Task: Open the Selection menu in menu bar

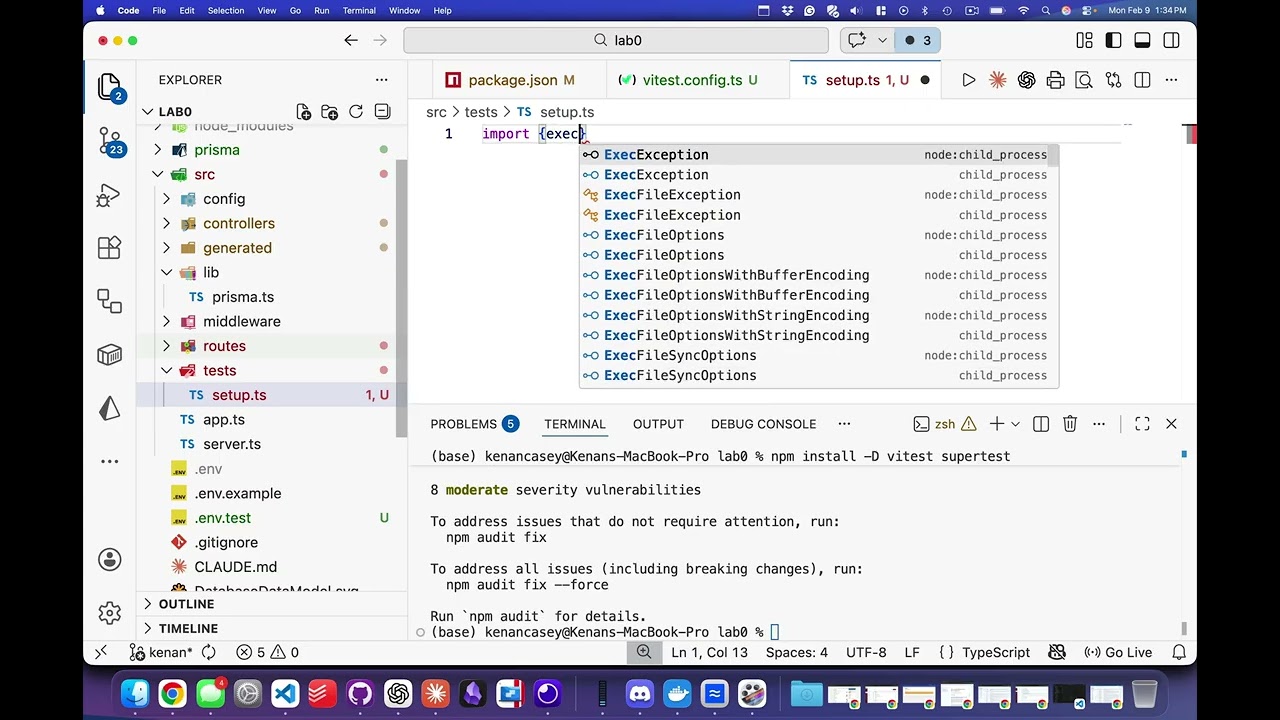Action: 226,10
